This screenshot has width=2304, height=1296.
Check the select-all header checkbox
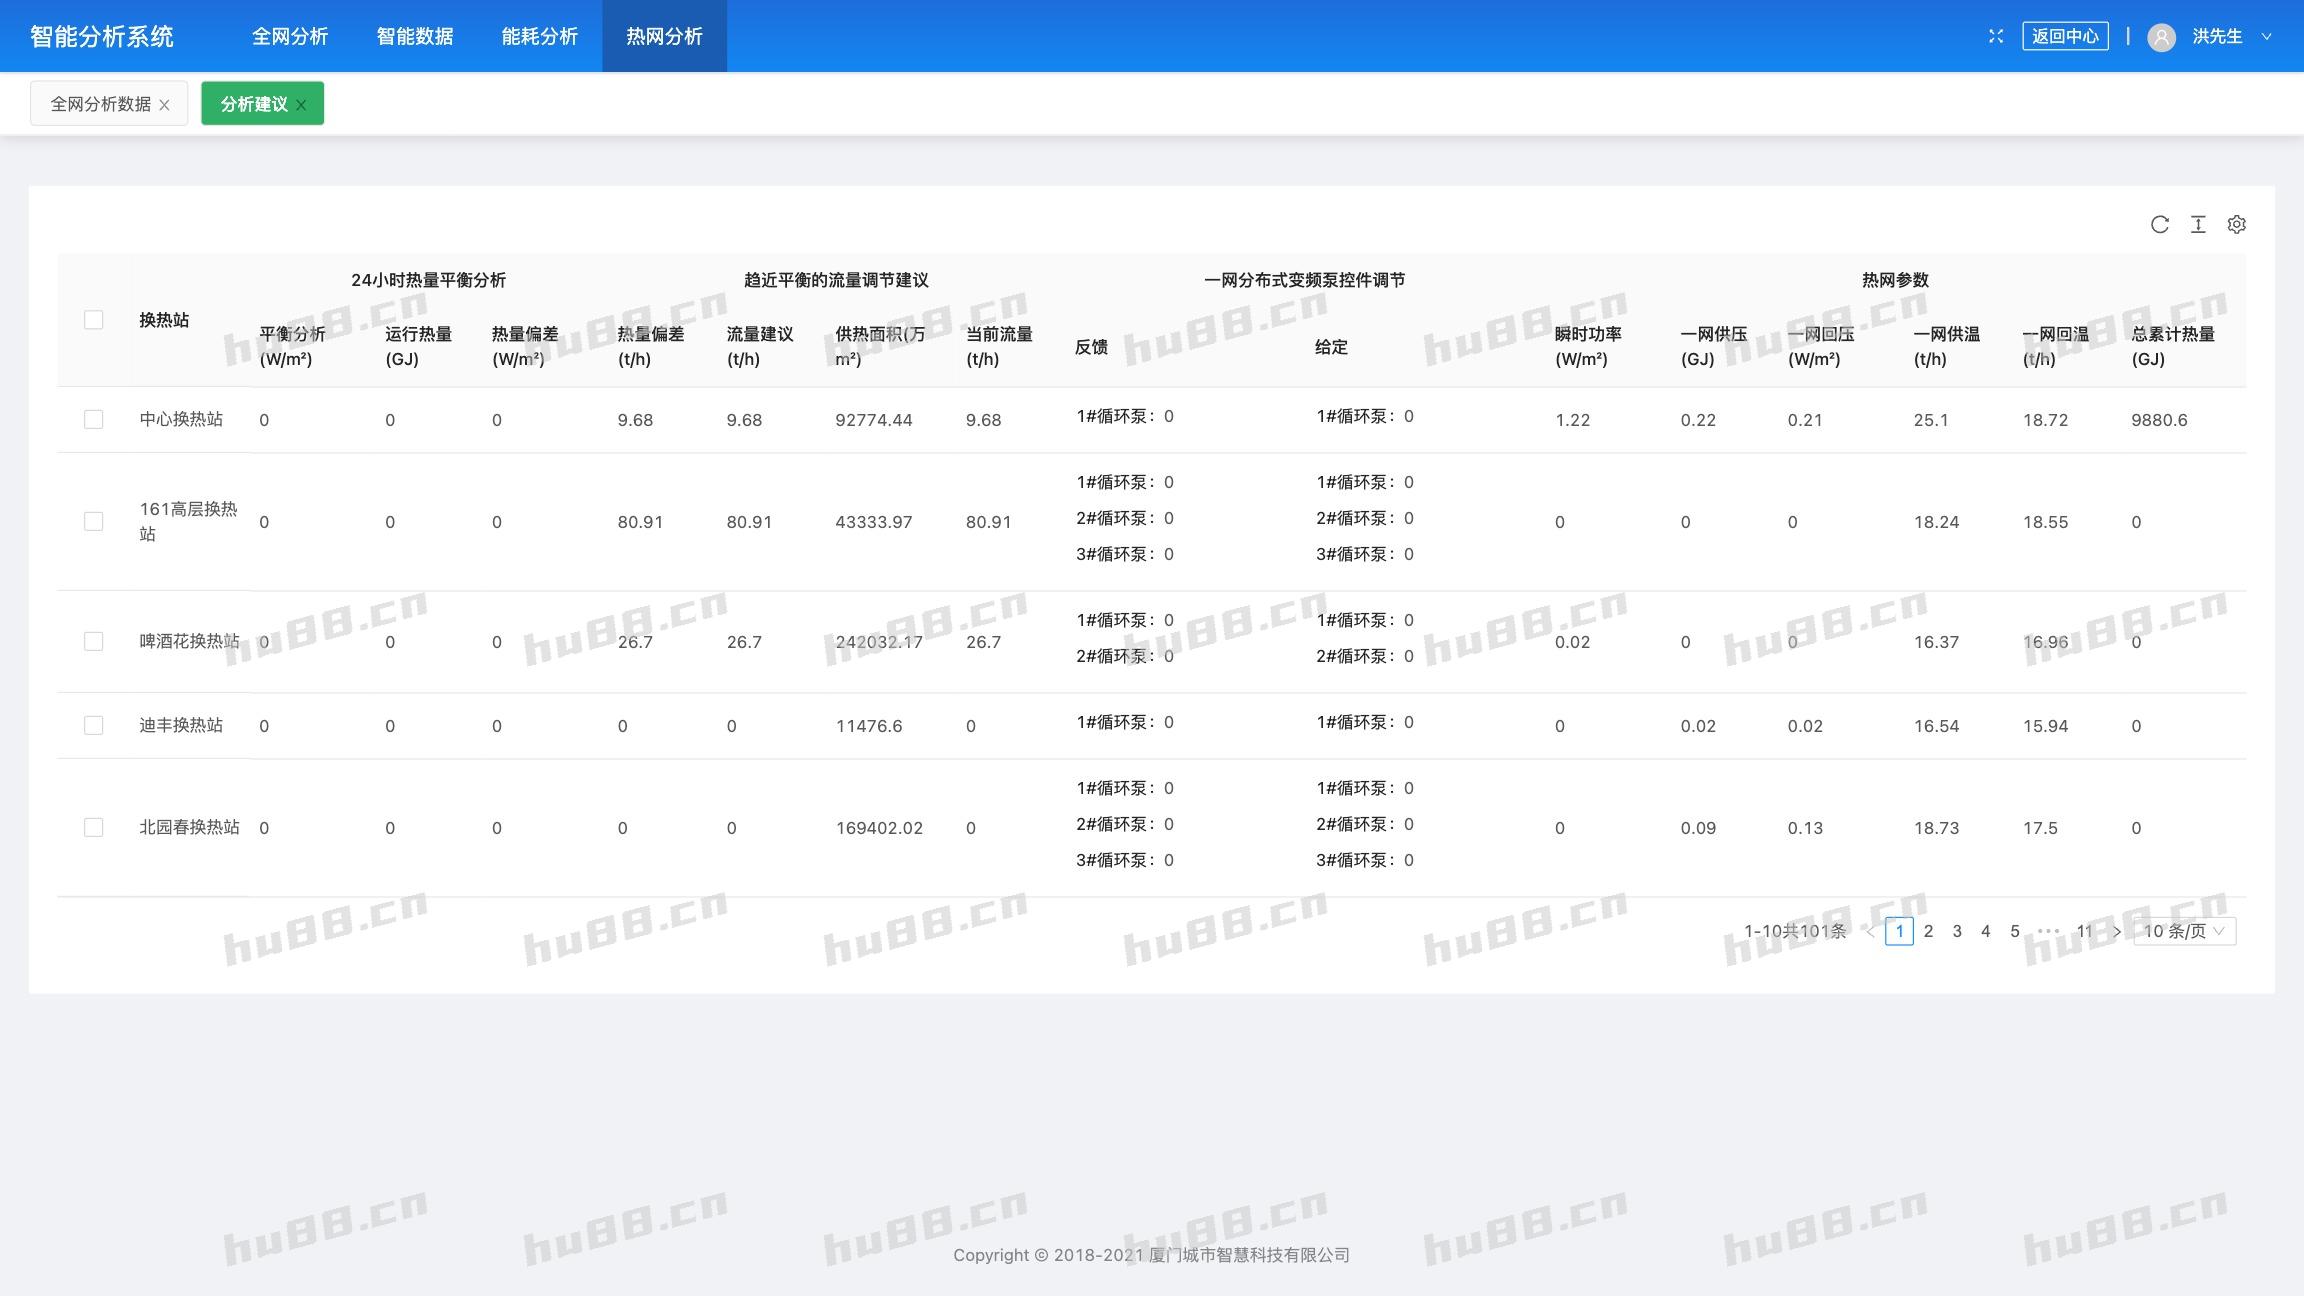[x=93, y=320]
